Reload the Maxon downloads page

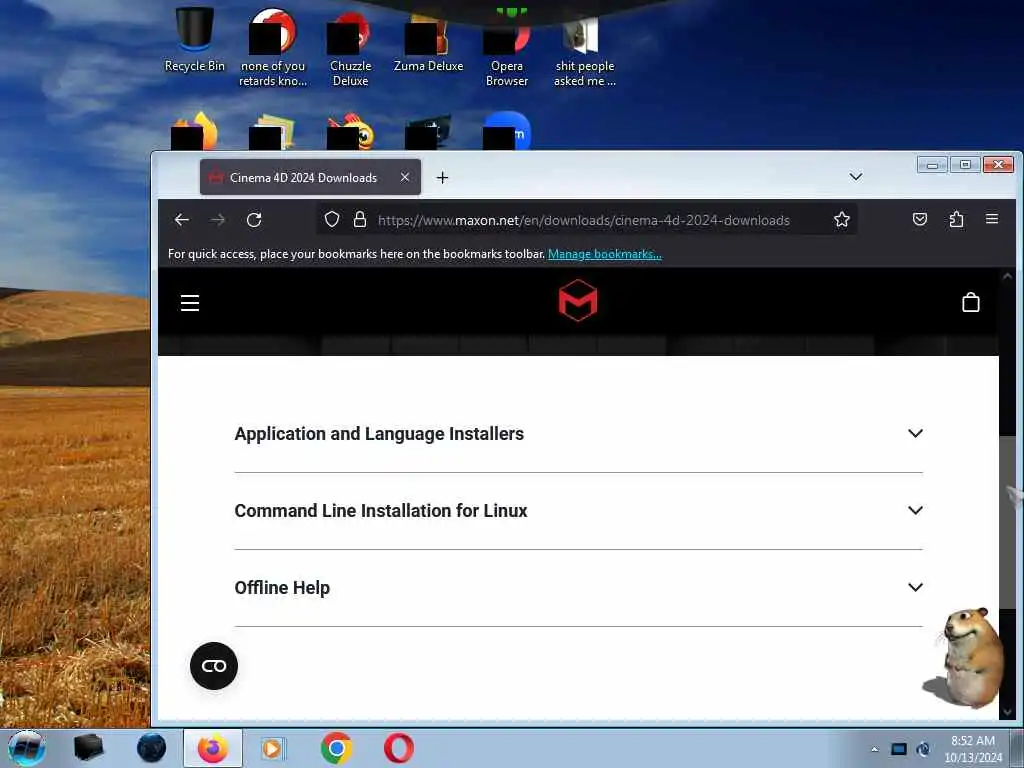pos(254,220)
